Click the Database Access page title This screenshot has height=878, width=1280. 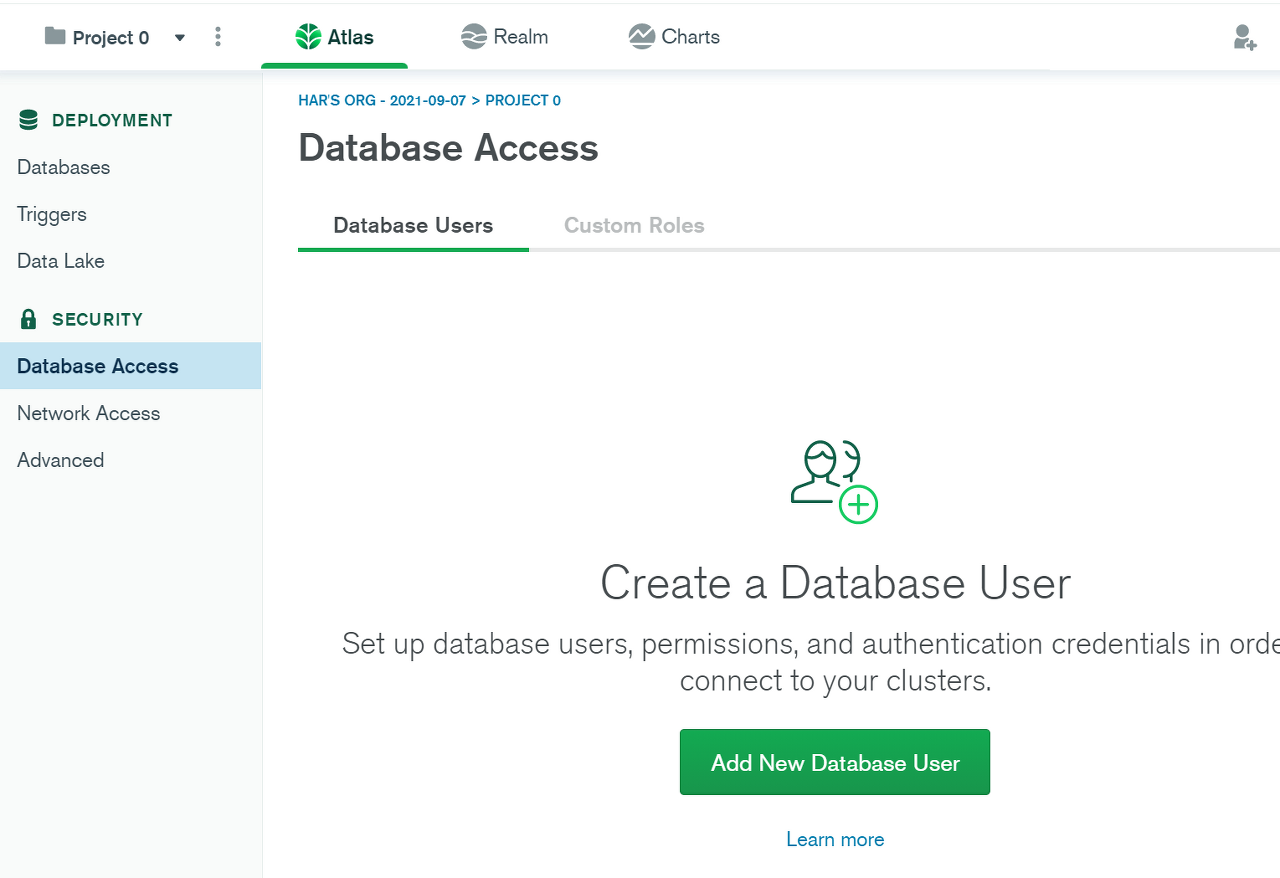click(x=448, y=148)
